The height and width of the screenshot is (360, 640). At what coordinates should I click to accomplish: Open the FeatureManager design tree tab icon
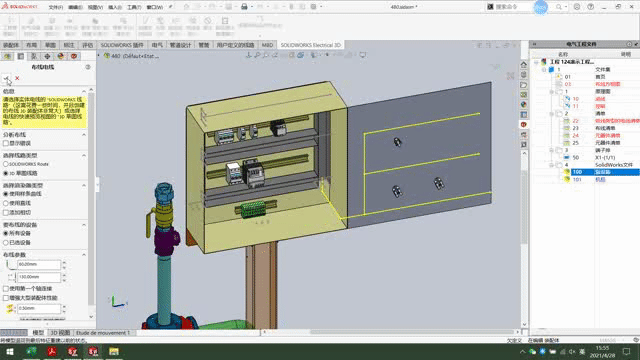point(7,56)
